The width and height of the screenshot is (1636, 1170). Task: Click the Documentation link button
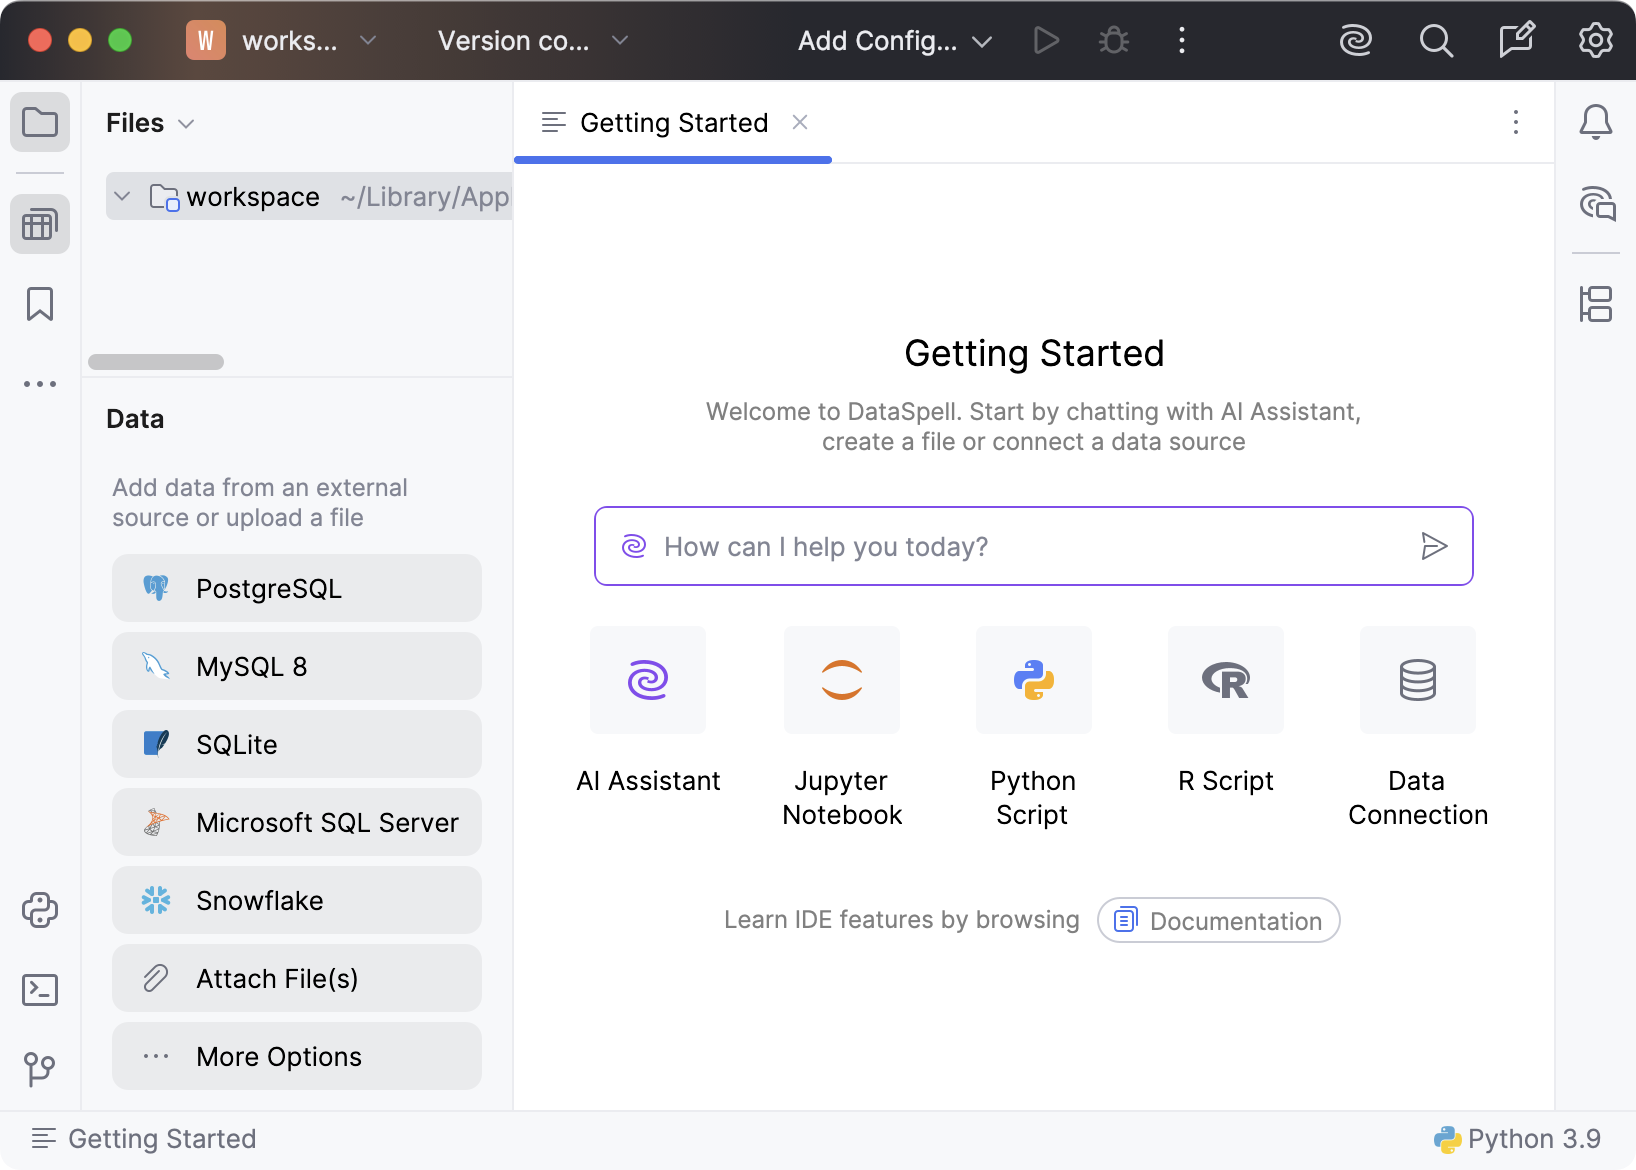(1218, 920)
